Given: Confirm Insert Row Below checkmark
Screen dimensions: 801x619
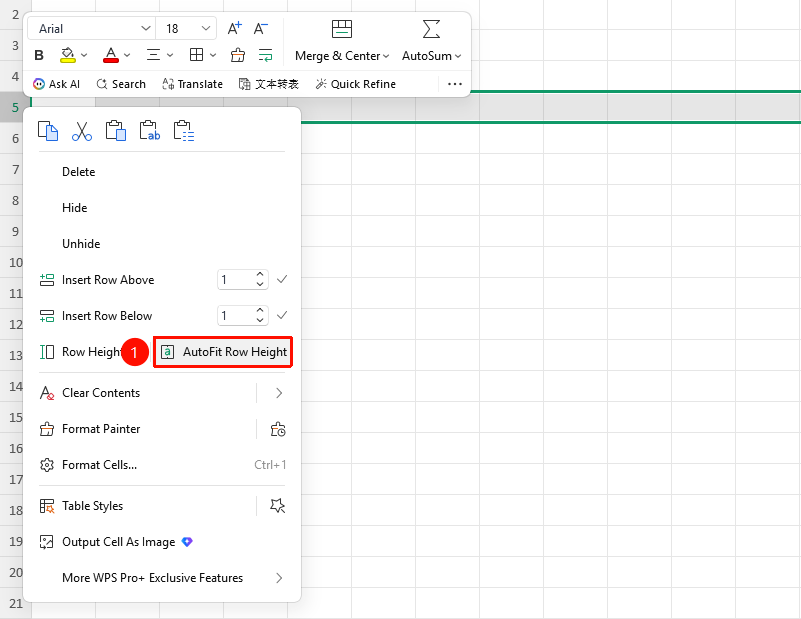Looking at the screenshot, I should coord(282,315).
